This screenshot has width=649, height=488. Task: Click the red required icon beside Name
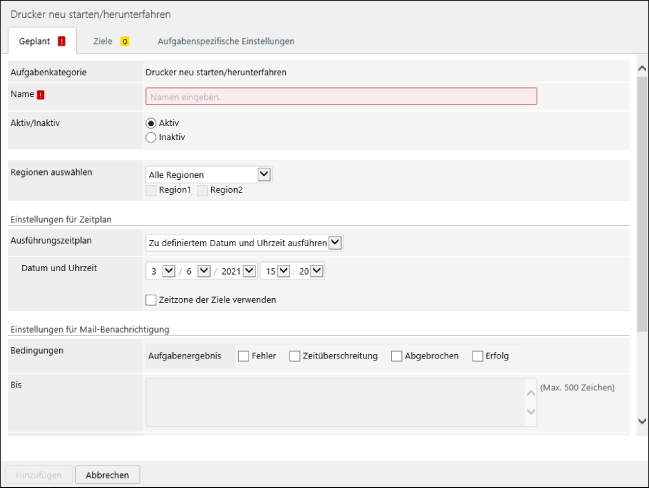41,94
